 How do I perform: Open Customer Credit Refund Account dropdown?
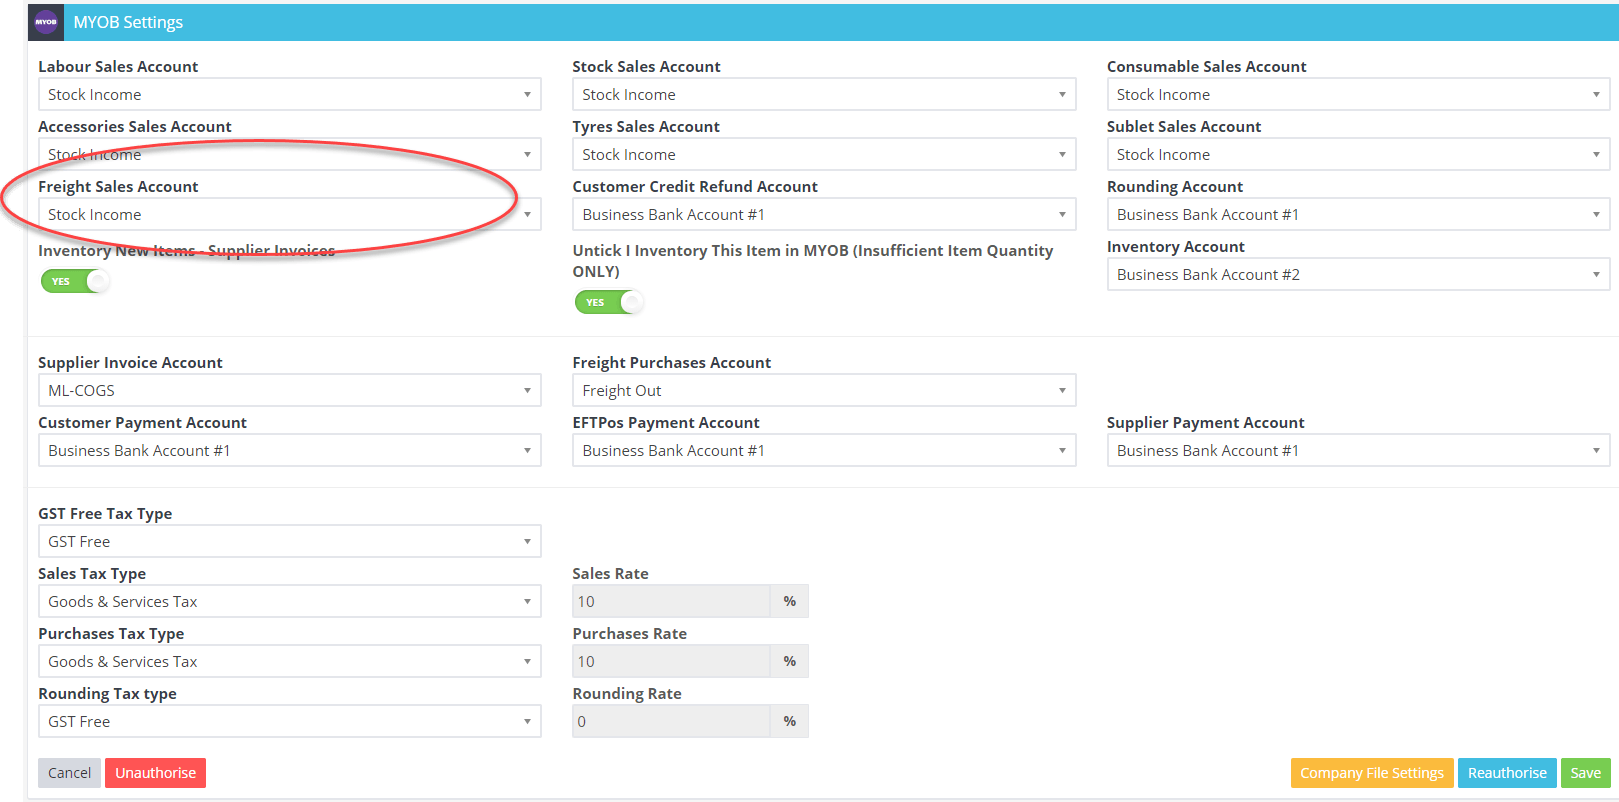pos(824,214)
